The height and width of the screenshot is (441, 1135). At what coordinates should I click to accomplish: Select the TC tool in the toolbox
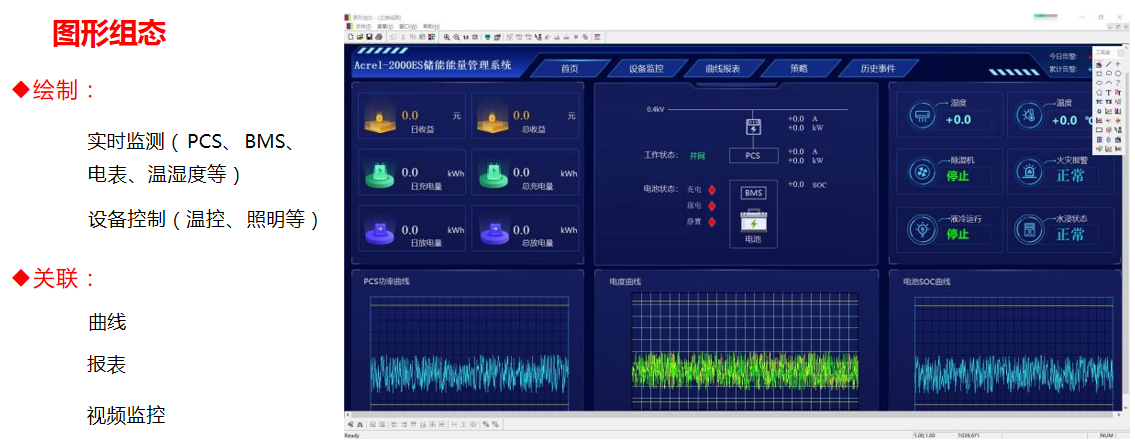1099,101
